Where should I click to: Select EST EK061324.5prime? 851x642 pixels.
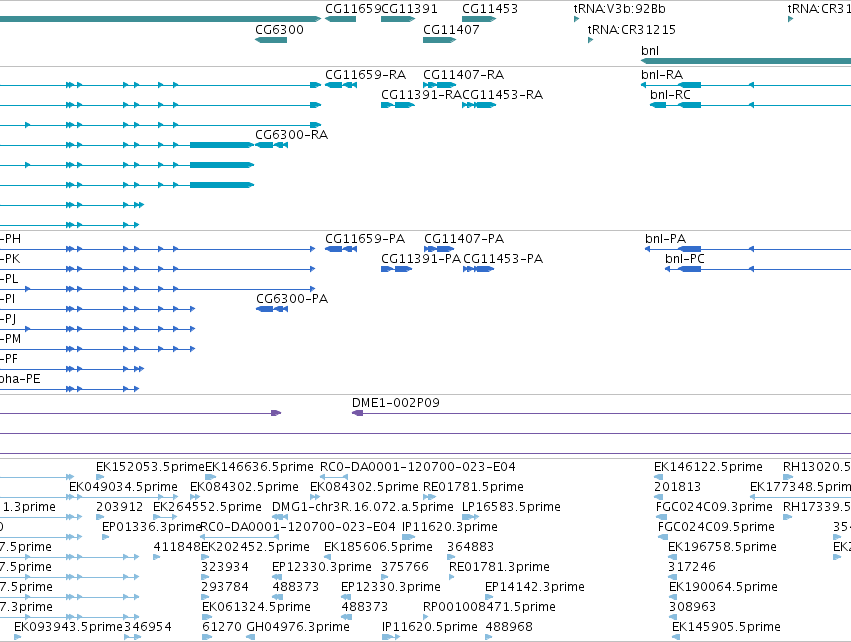pyautogui.click(x=256, y=607)
